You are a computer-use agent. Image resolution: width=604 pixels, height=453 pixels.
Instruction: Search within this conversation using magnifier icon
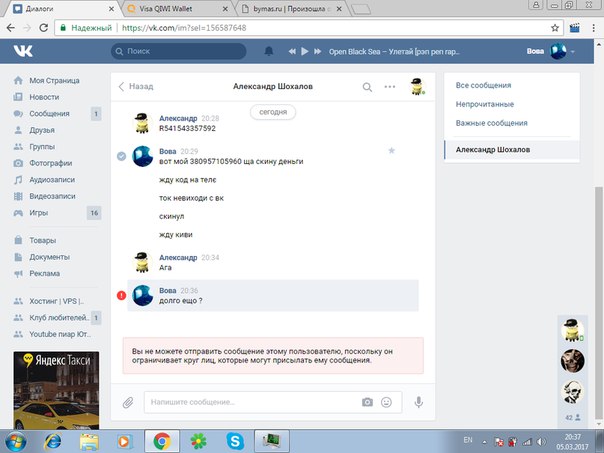[x=367, y=87]
